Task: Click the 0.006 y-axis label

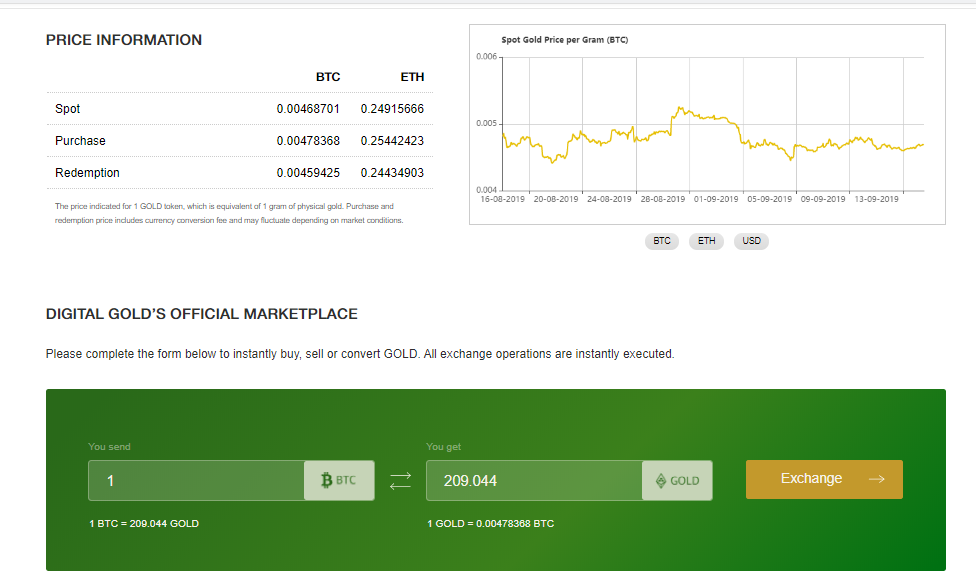Action: (x=487, y=57)
